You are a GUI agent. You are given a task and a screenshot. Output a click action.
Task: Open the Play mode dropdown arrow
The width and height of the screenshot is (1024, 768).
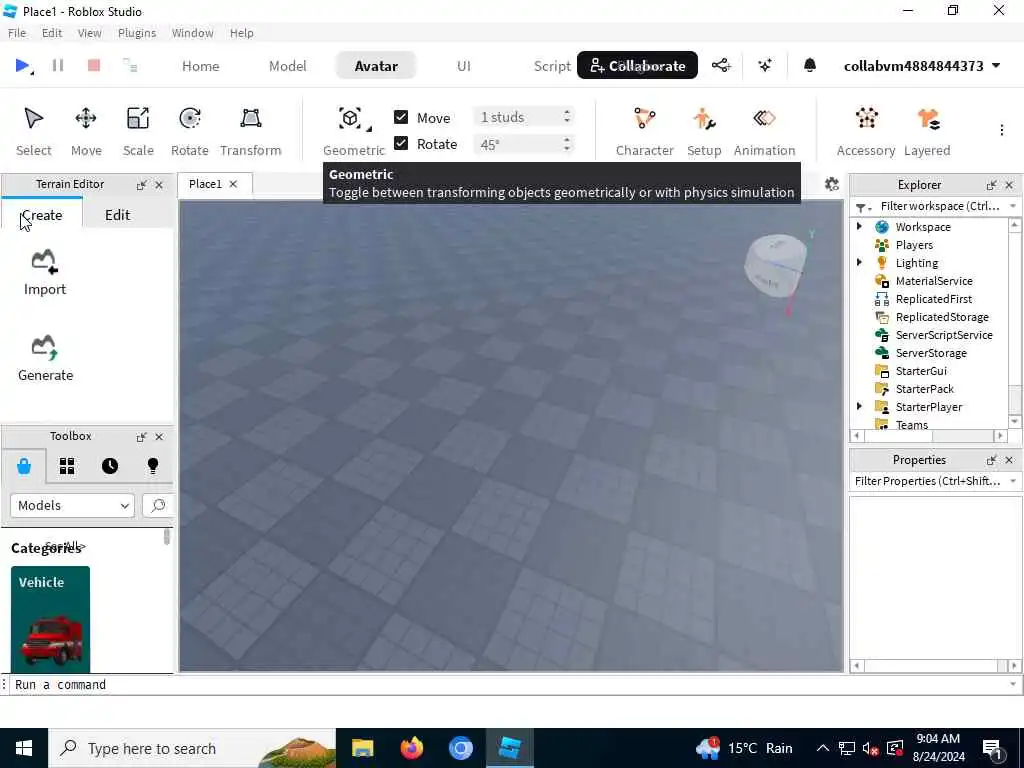(32, 72)
